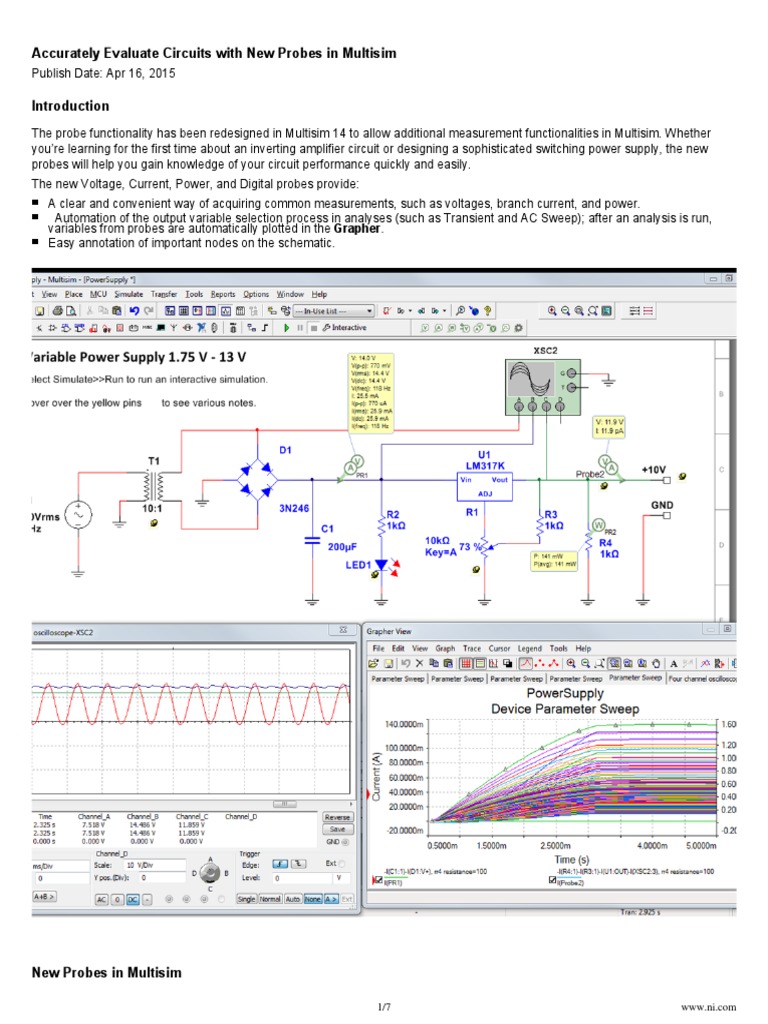Click the Grapher open file icon
This screenshot has width=768, height=1024.
(x=373, y=664)
